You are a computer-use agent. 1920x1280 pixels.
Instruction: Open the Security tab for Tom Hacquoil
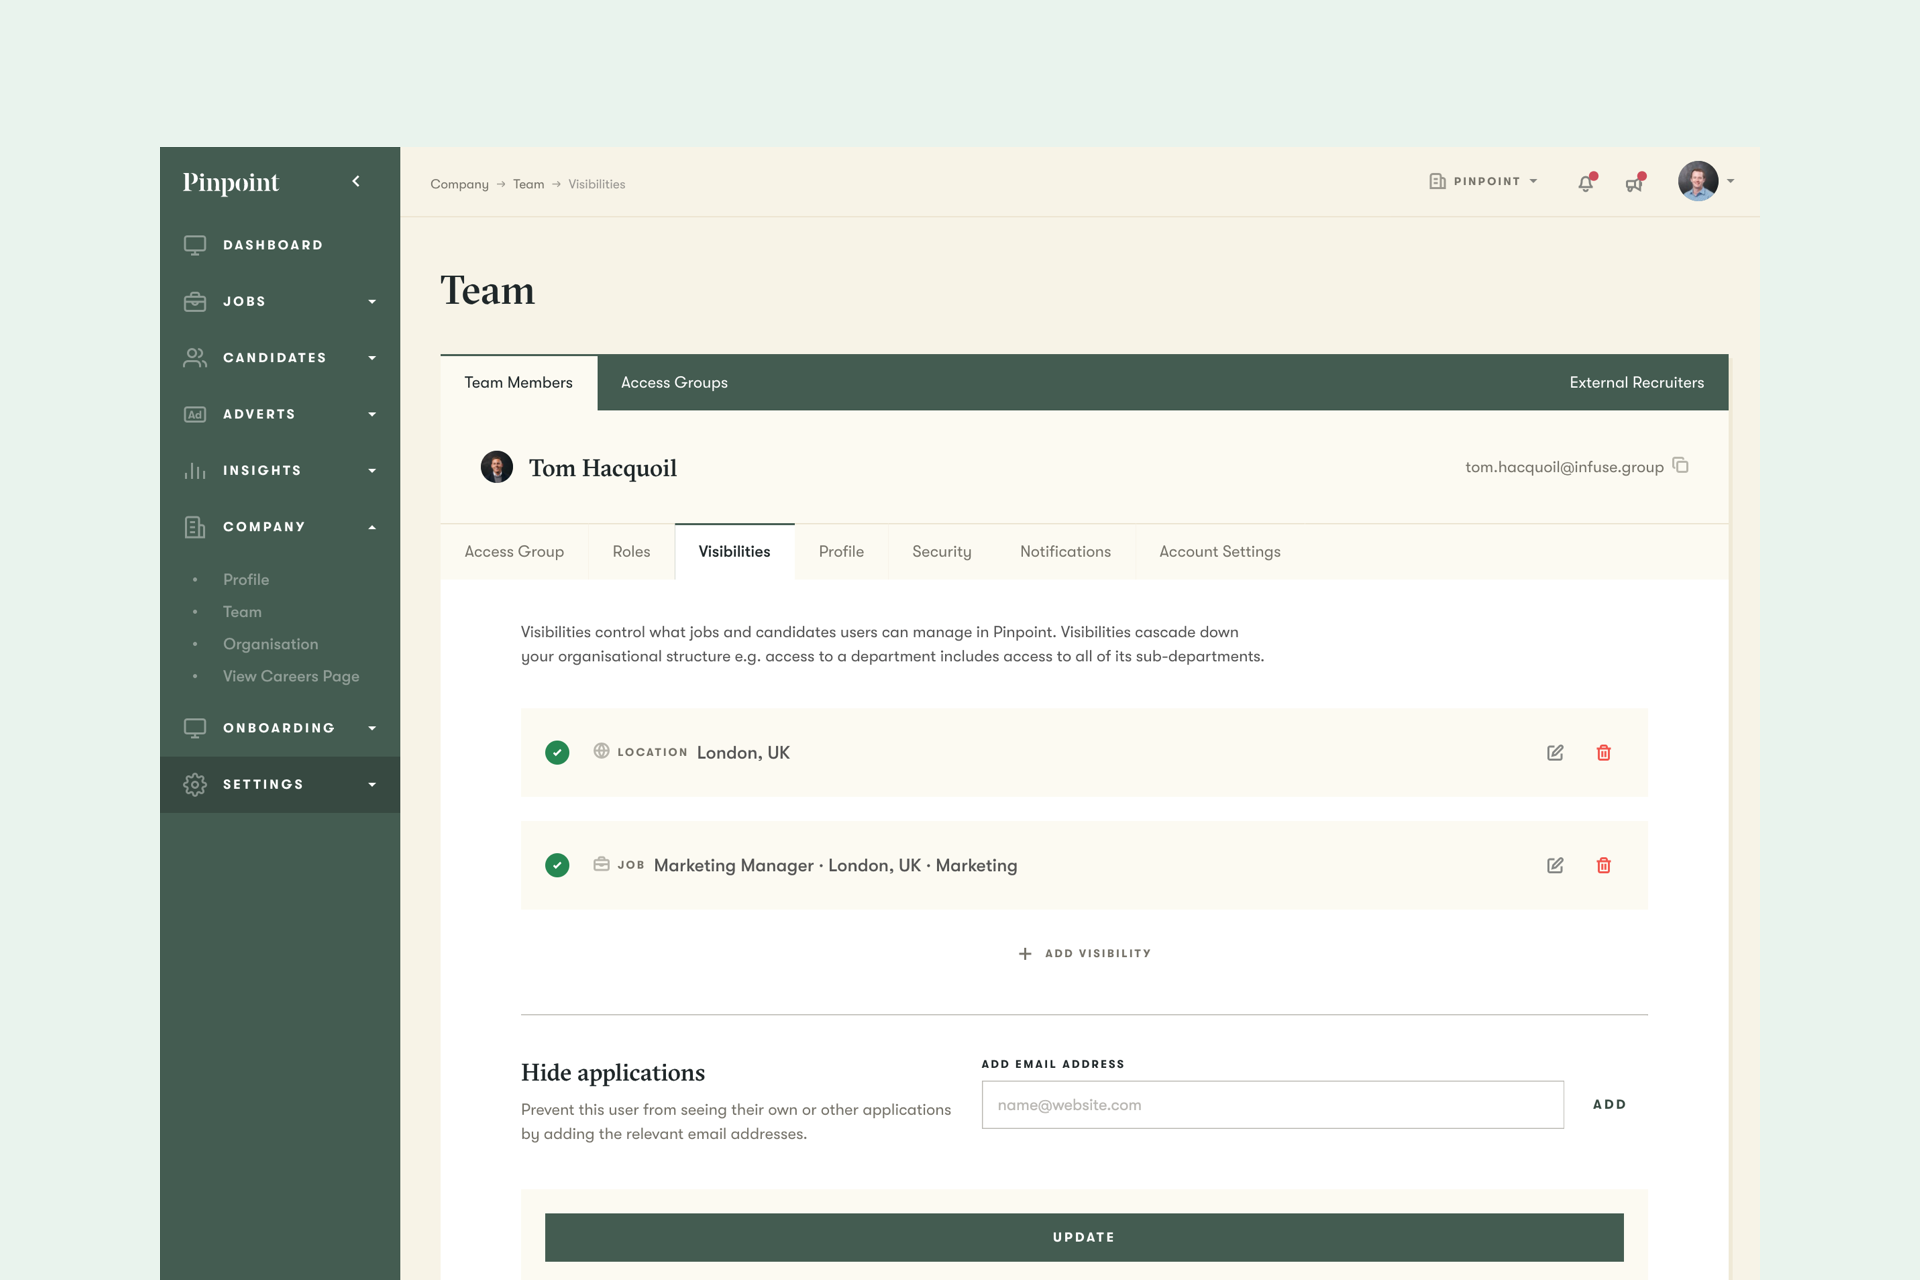point(941,552)
